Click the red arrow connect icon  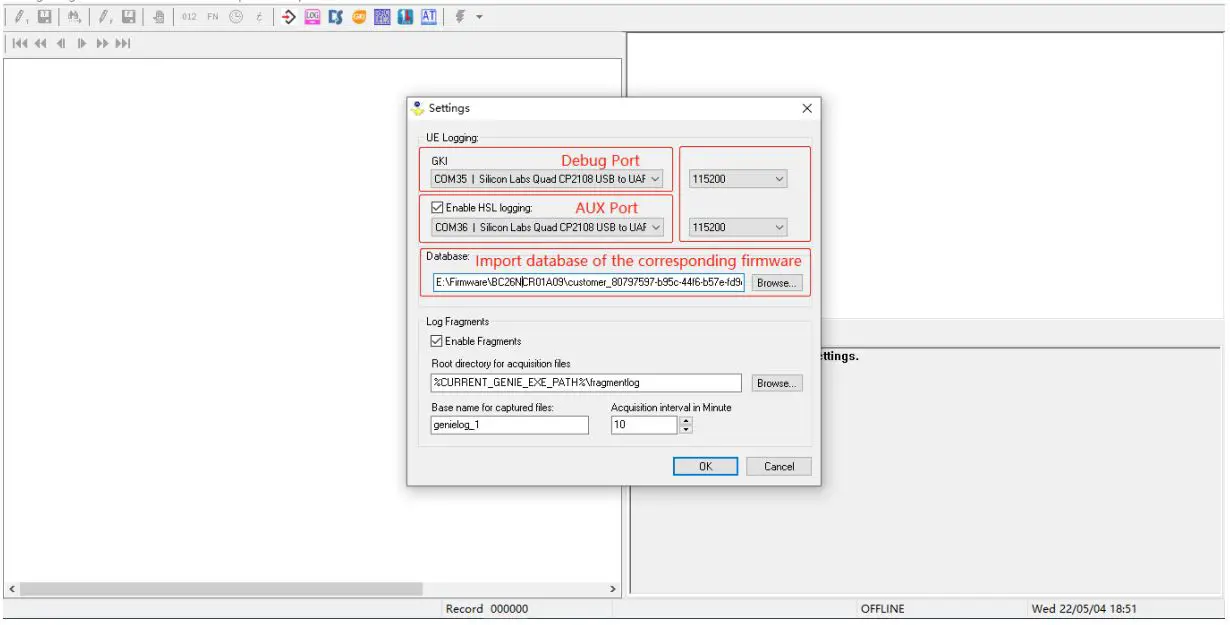[287, 16]
